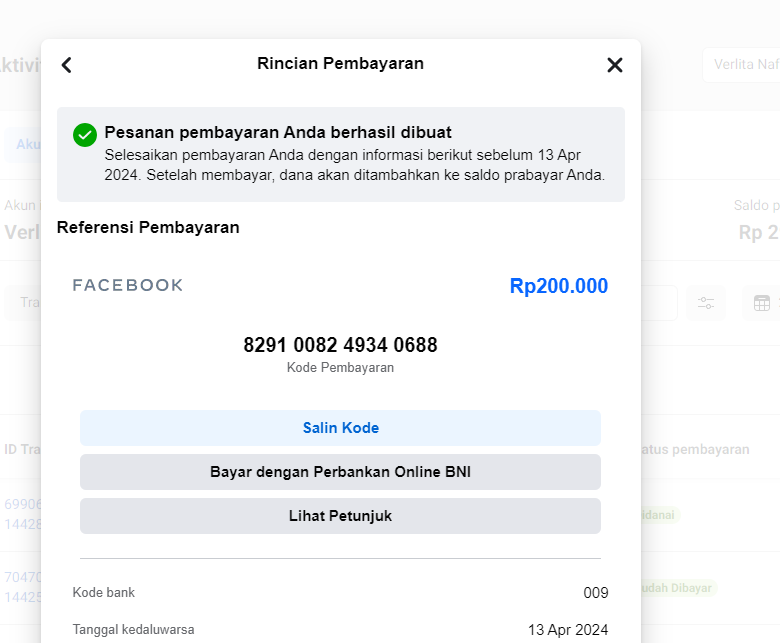Open Lihat Petunjuk instructions
The image size is (780, 643).
[x=340, y=516]
